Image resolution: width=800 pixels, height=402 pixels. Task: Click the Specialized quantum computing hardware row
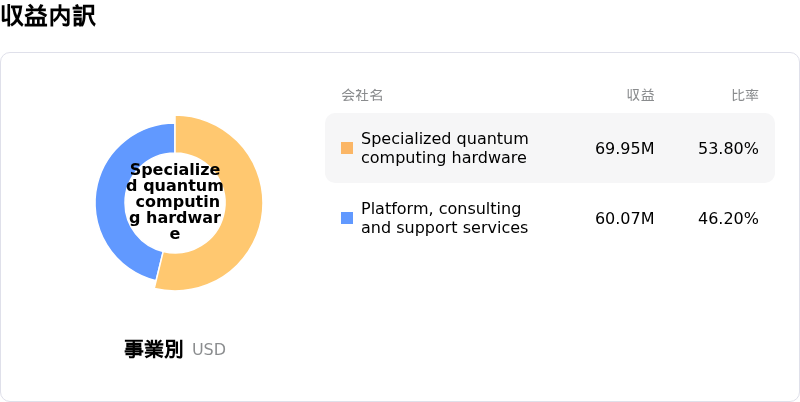pyautogui.click(x=550, y=148)
